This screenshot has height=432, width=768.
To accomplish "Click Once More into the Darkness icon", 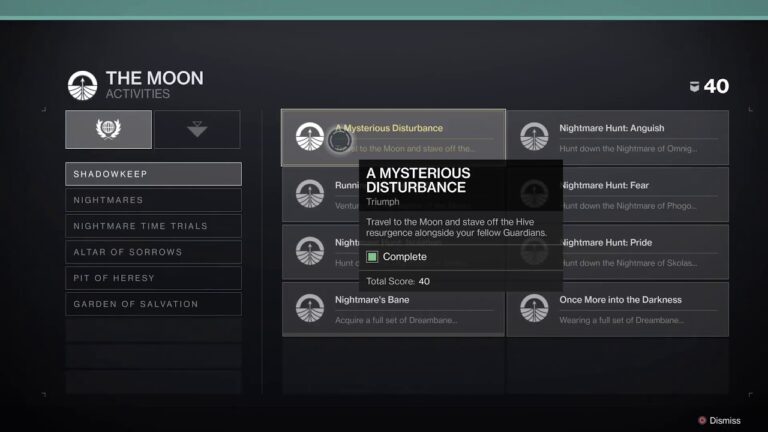I will (x=534, y=308).
